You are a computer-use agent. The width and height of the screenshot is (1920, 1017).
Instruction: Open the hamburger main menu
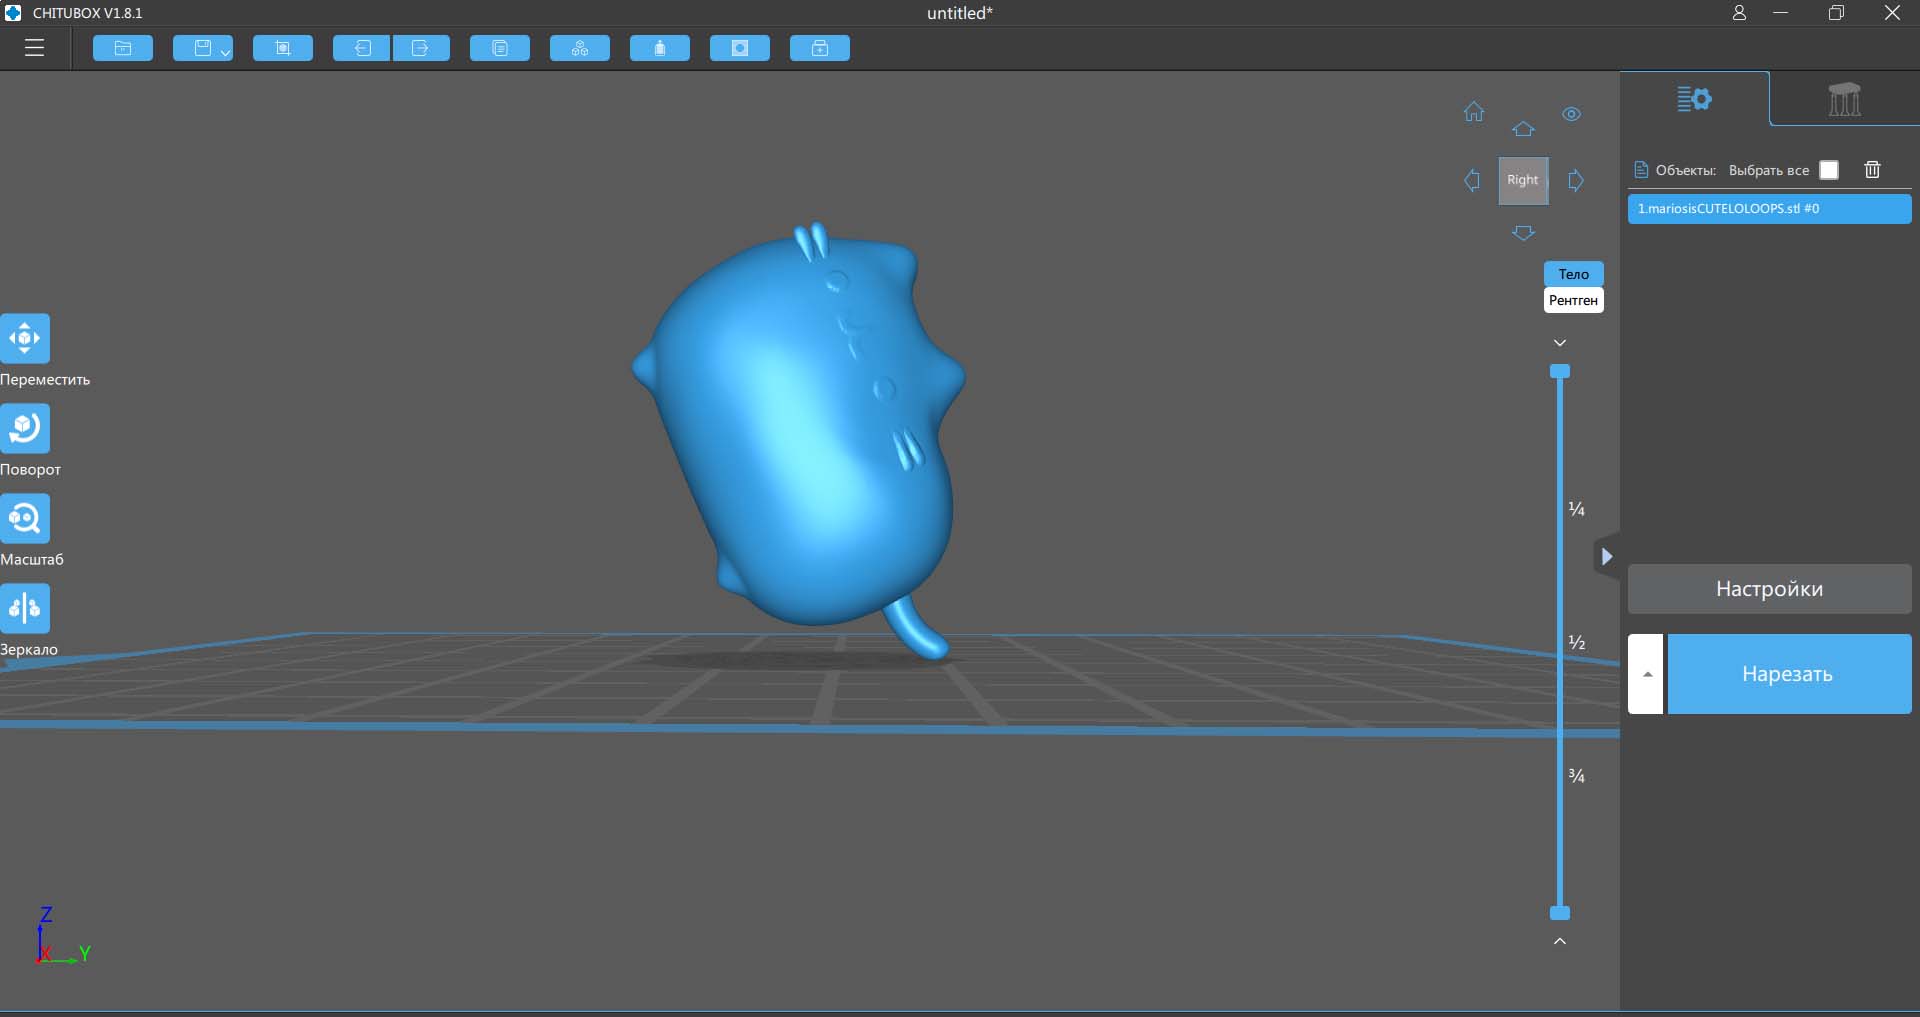[x=34, y=48]
